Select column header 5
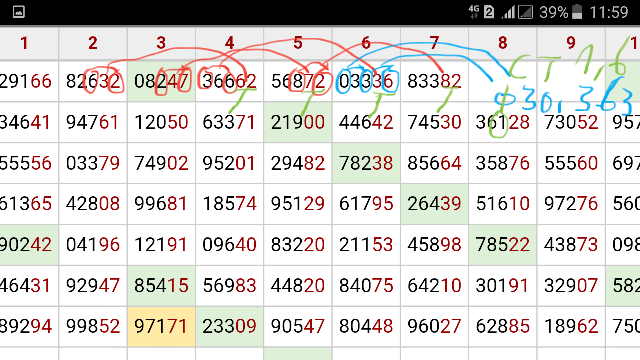The height and width of the screenshot is (360, 640). [x=298, y=43]
